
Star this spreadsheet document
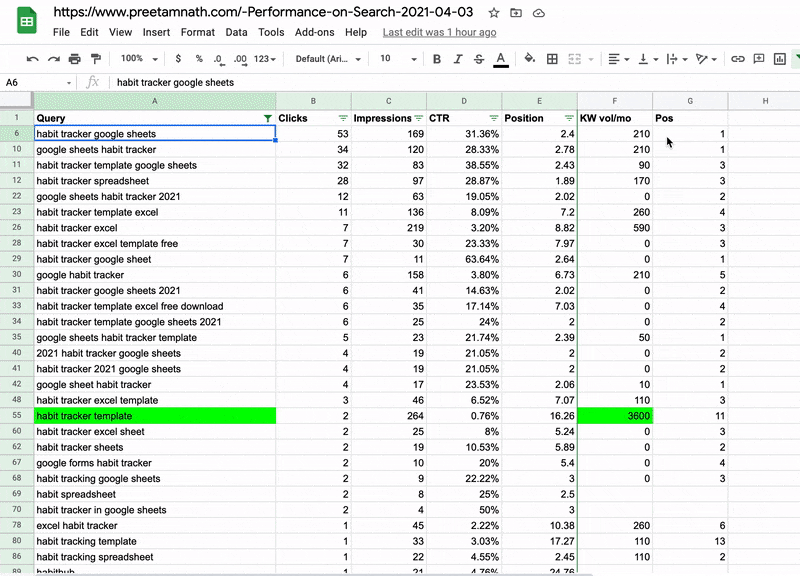coord(494,13)
